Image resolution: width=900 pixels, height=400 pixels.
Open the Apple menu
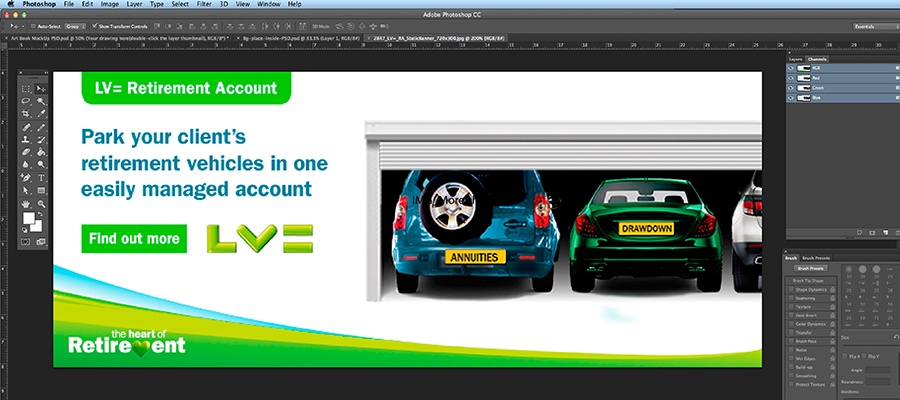coord(10,4)
